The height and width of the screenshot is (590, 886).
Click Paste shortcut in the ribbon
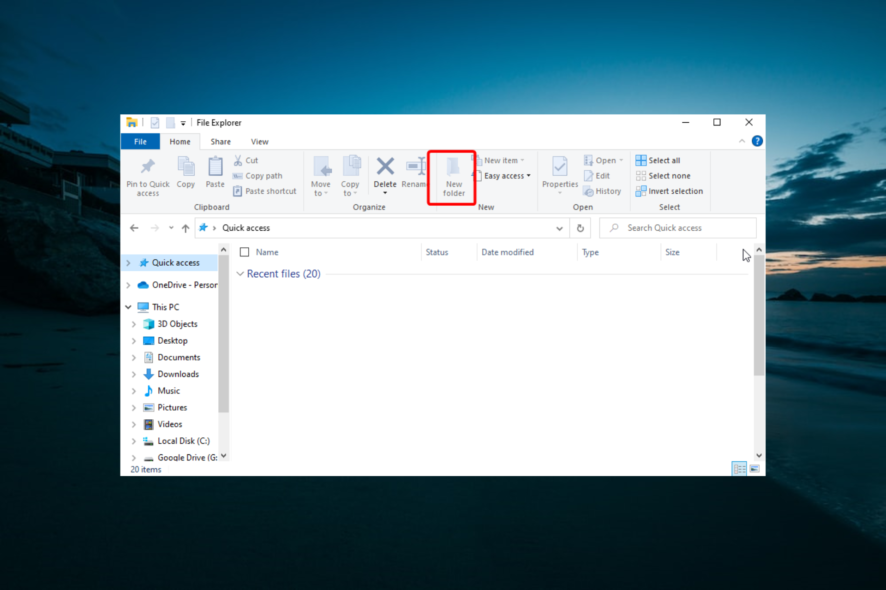264,191
